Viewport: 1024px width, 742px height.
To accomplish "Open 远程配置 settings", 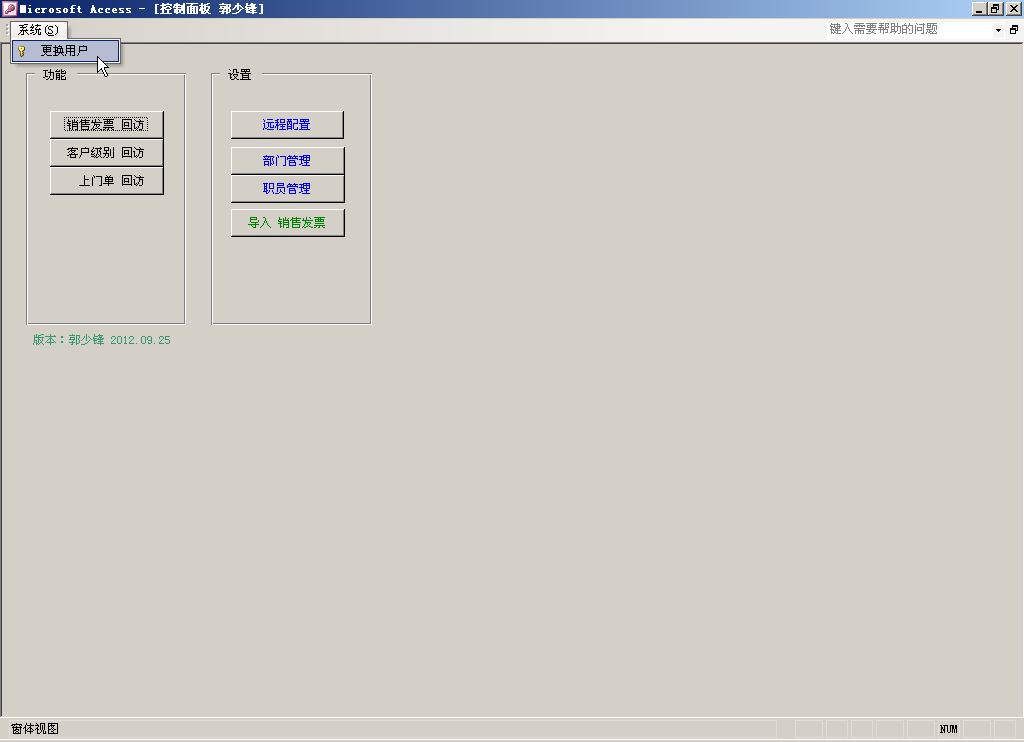I will (287, 125).
